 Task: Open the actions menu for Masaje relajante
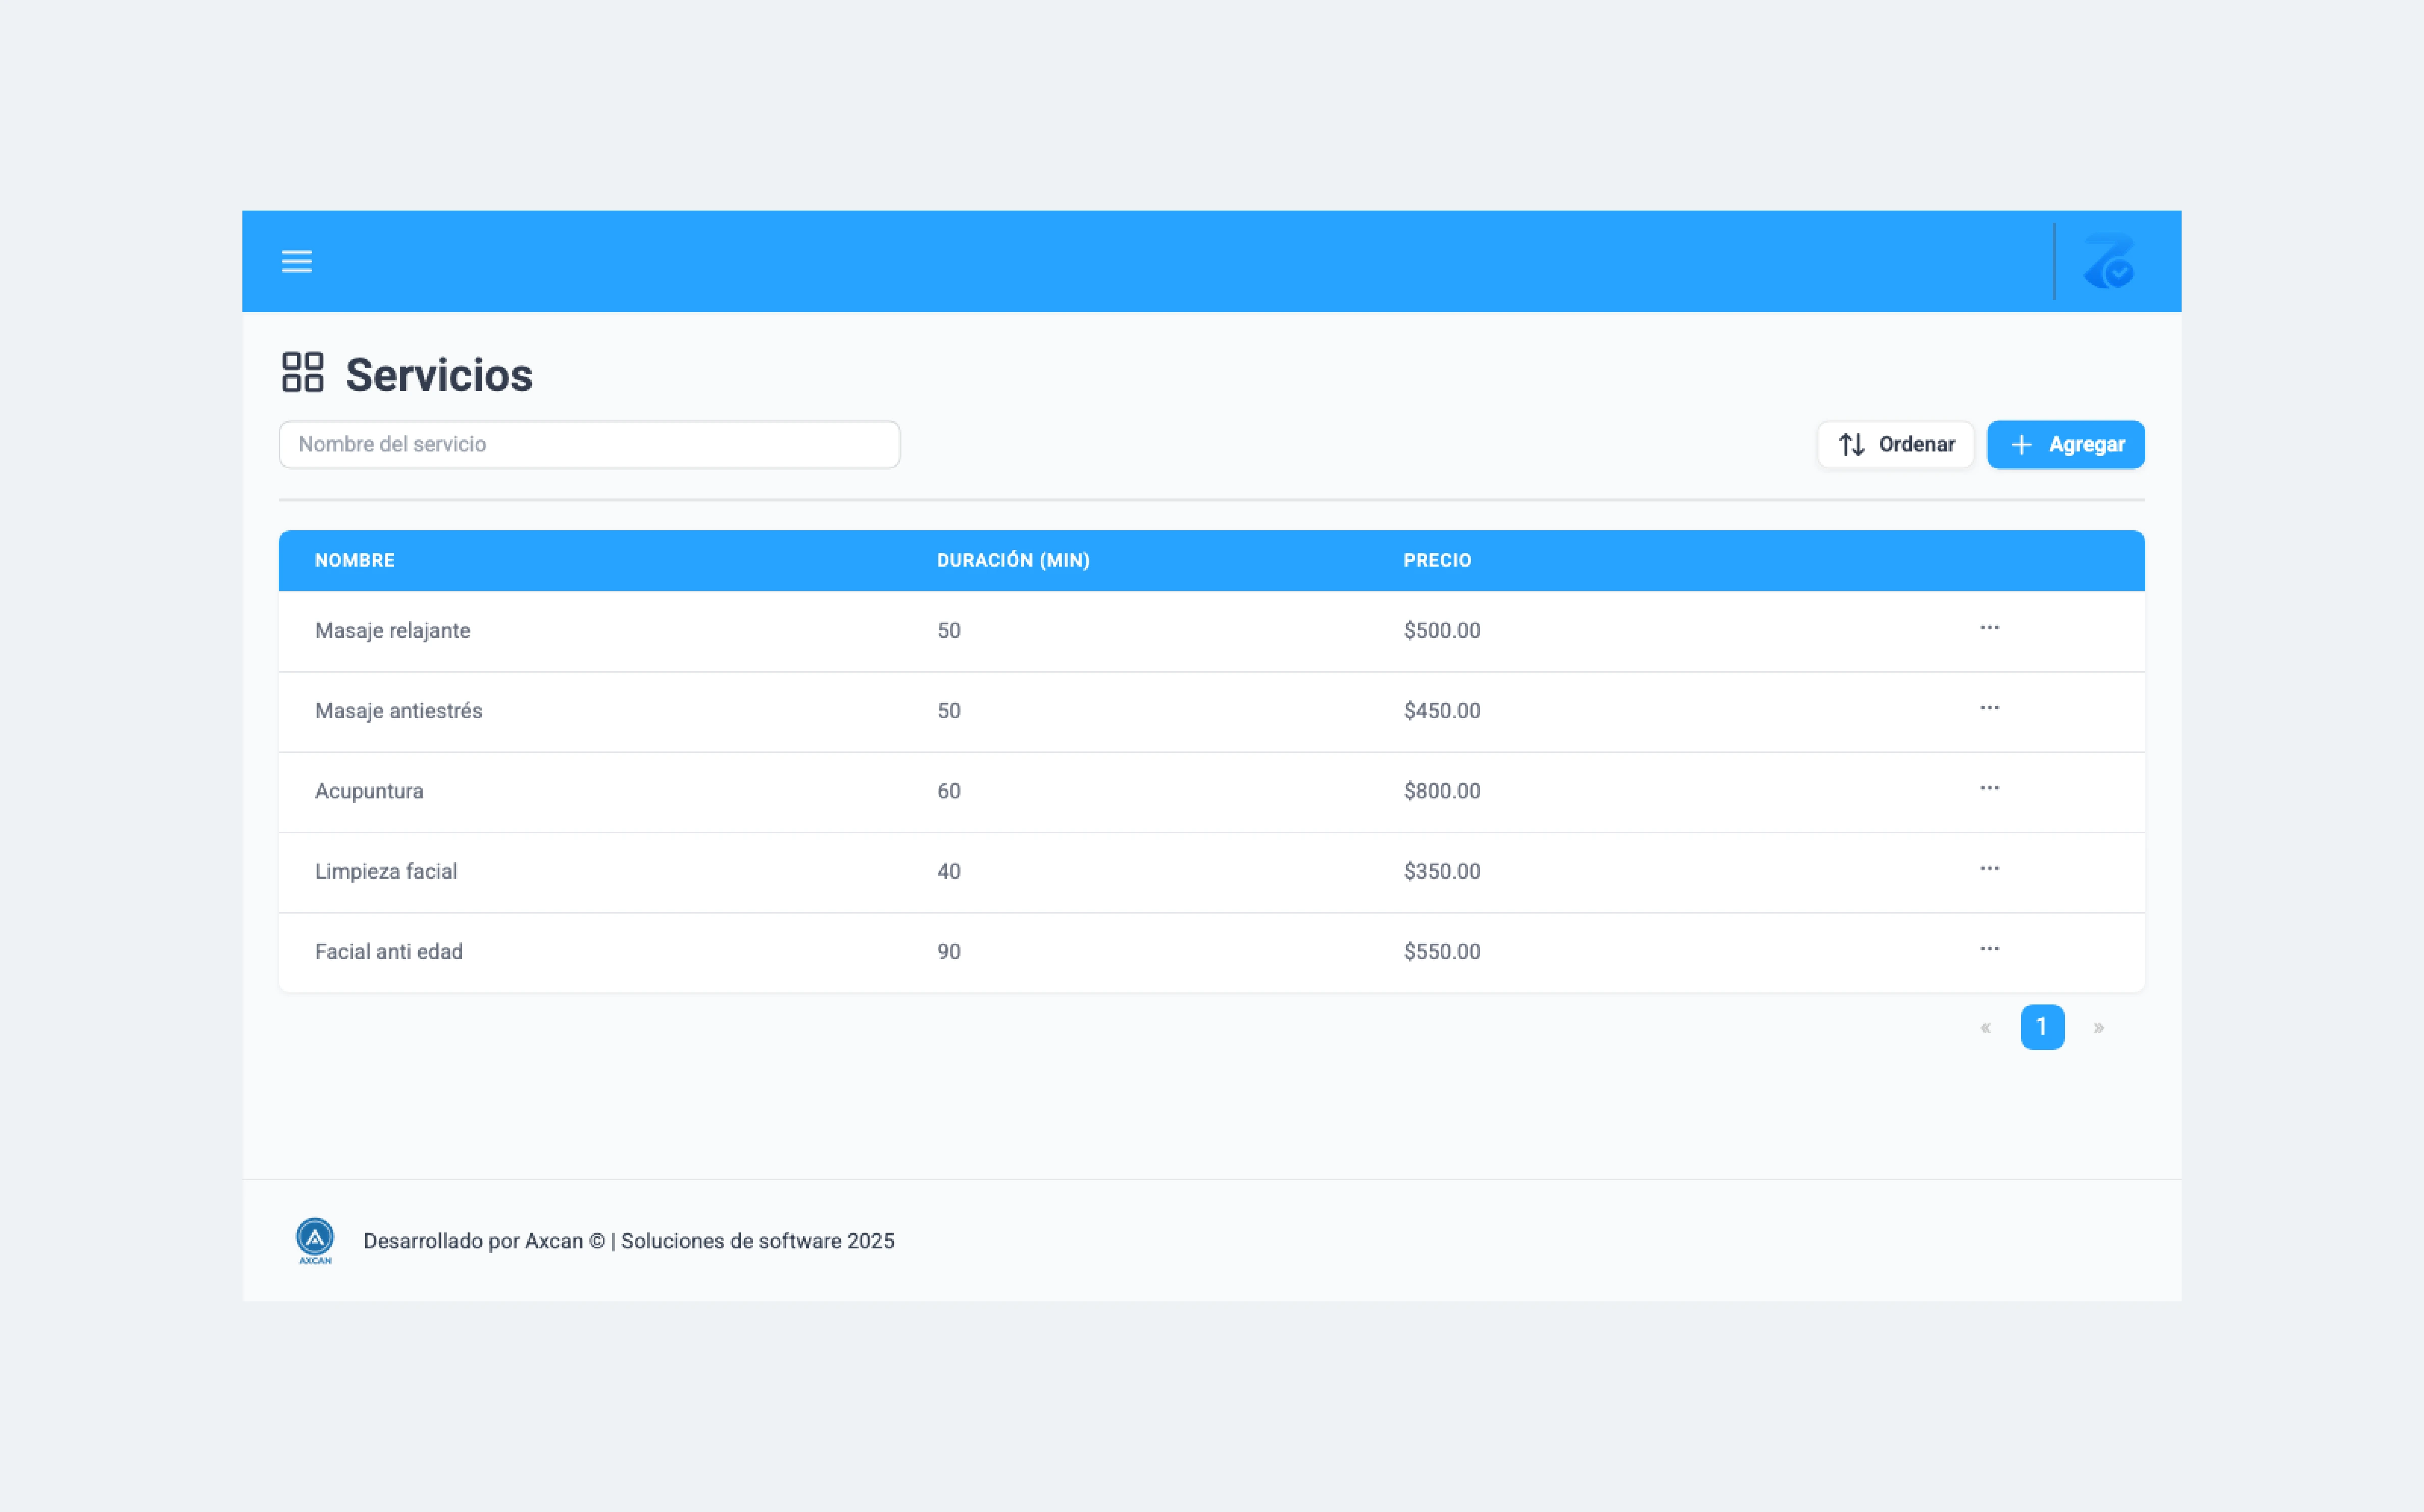coord(1989,628)
